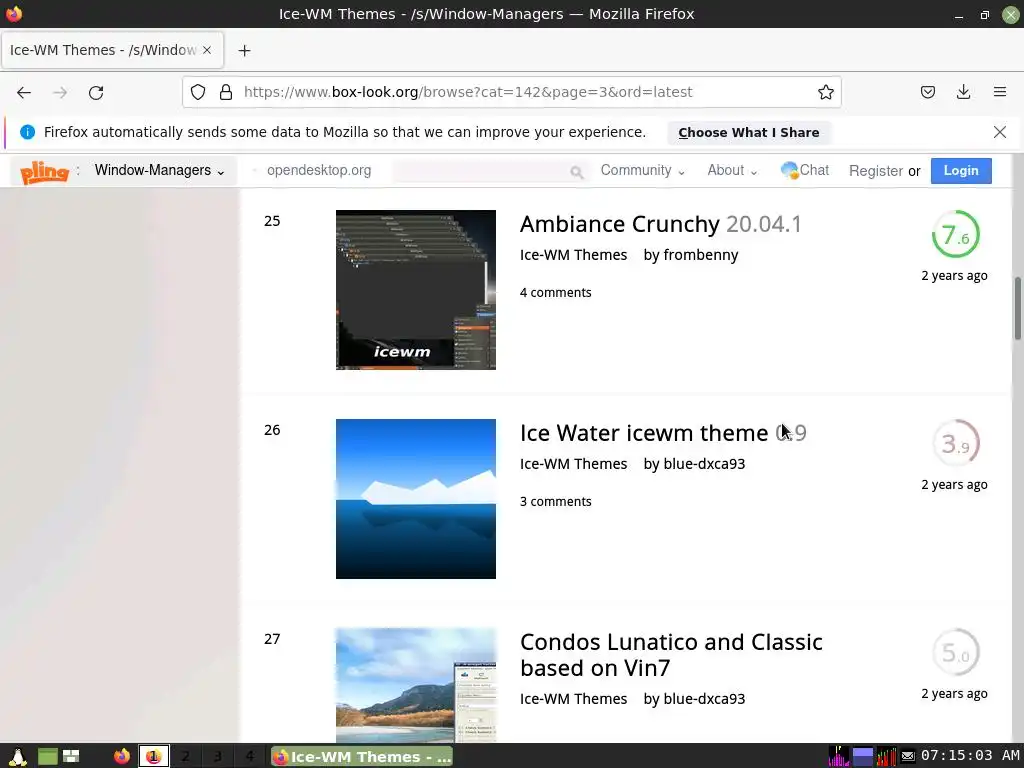Switch to workspace 3
Viewport: 1024px width, 768px height.
click(x=217, y=756)
